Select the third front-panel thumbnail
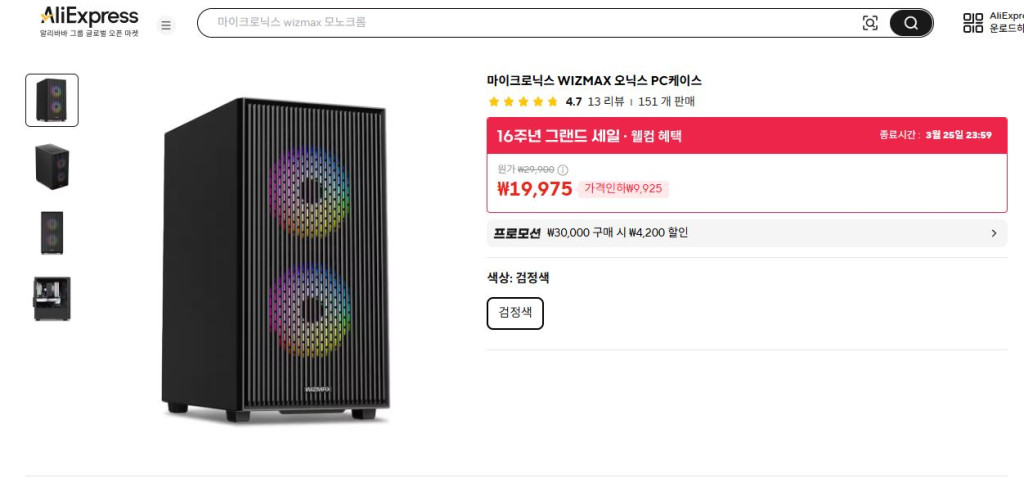This screenshot has width=1024, height=487. click(x=52, y=232)
